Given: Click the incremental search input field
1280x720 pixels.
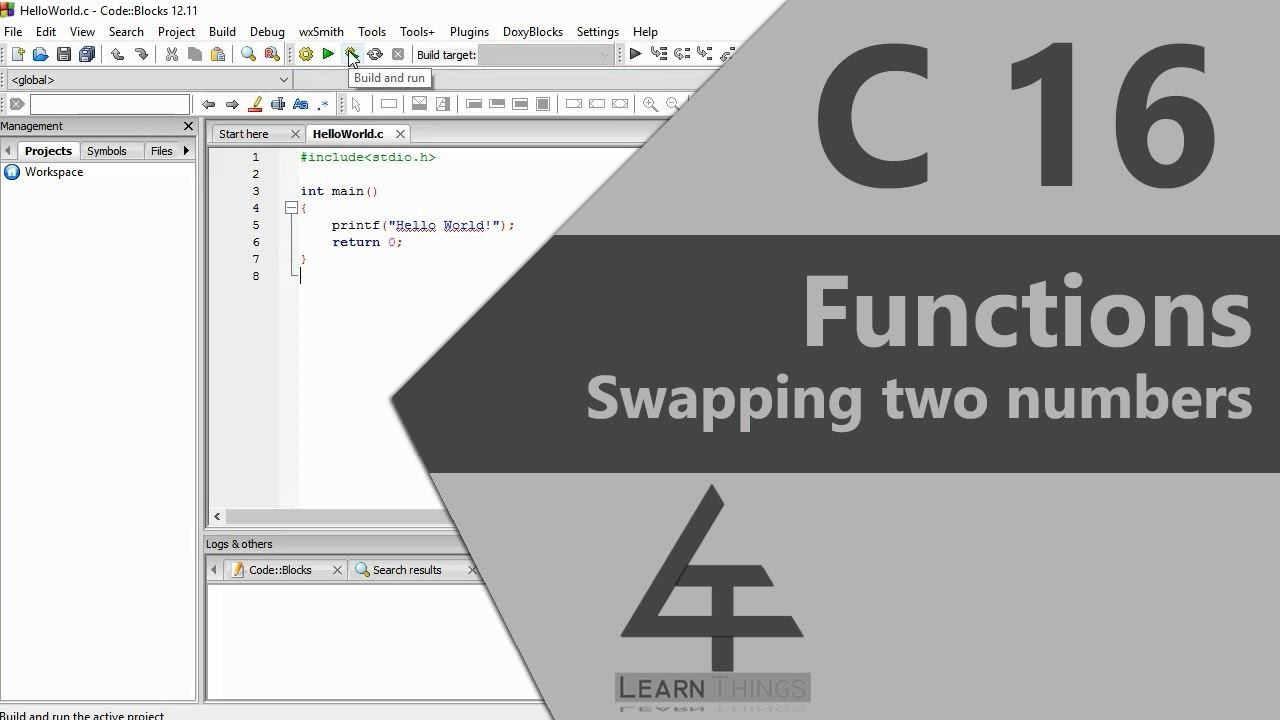Looking at the screenshot, I should point(109,104).
